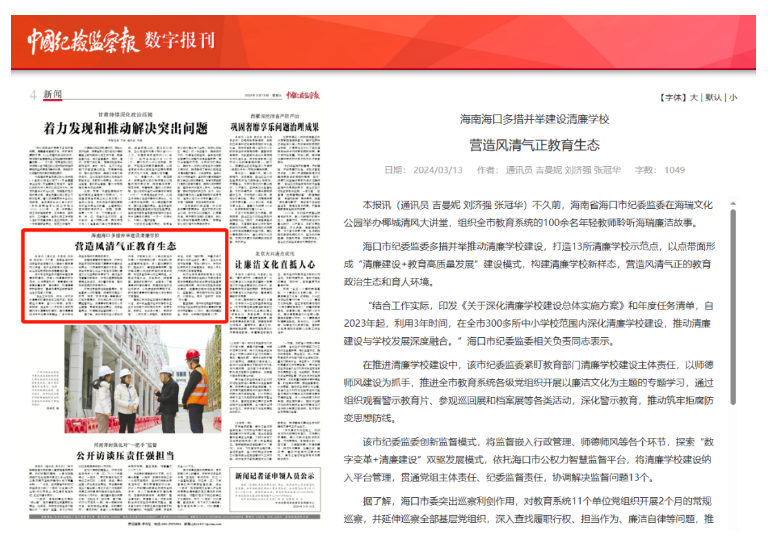Click the 新闻 section label at page top
The width and height of the screenshot is (768, 551).
click(53, 94)
